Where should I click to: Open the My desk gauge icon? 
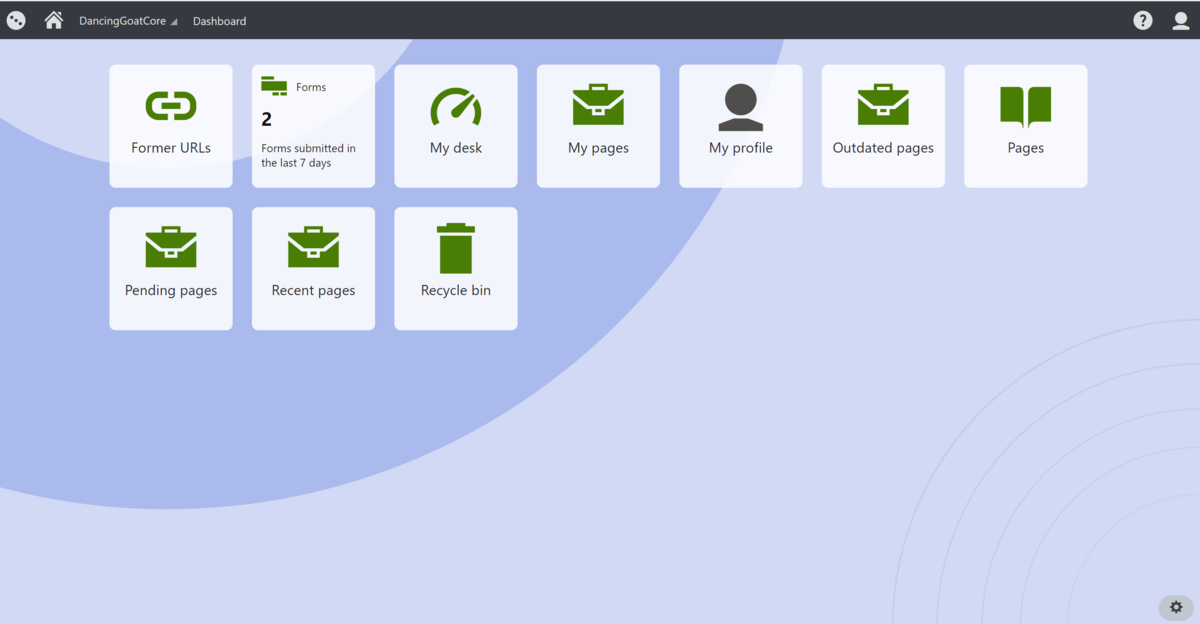(456, 107)
